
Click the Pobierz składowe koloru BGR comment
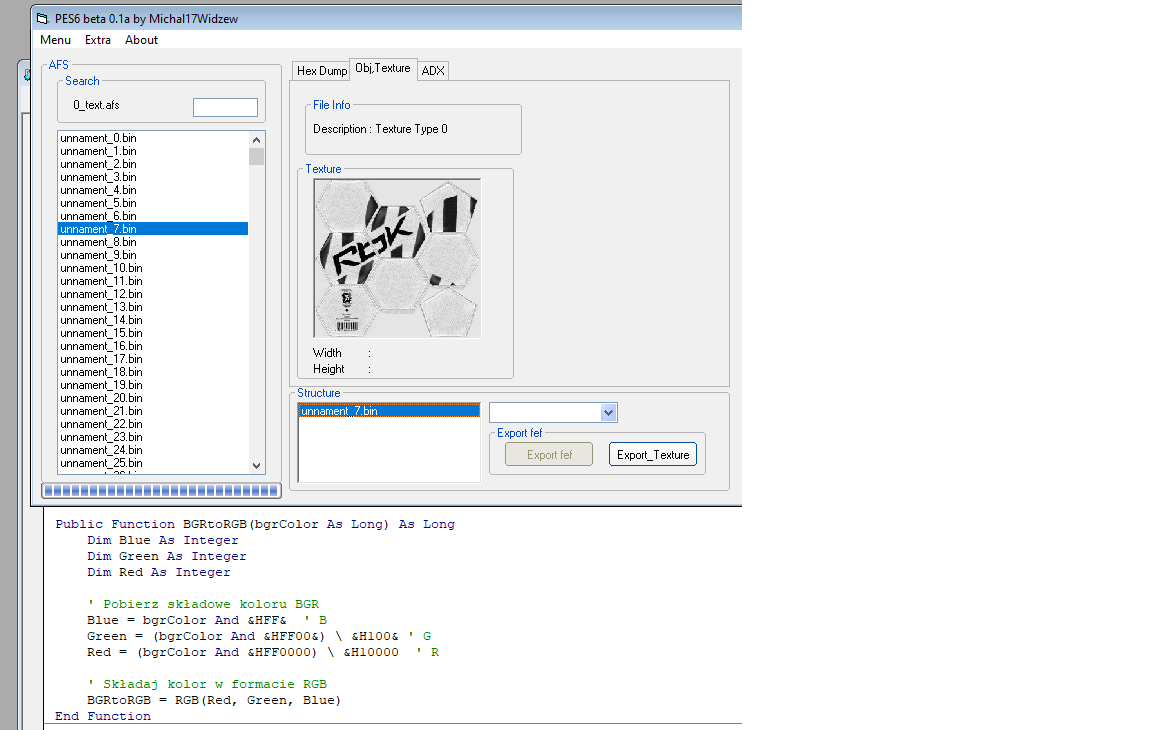[204, 604]
